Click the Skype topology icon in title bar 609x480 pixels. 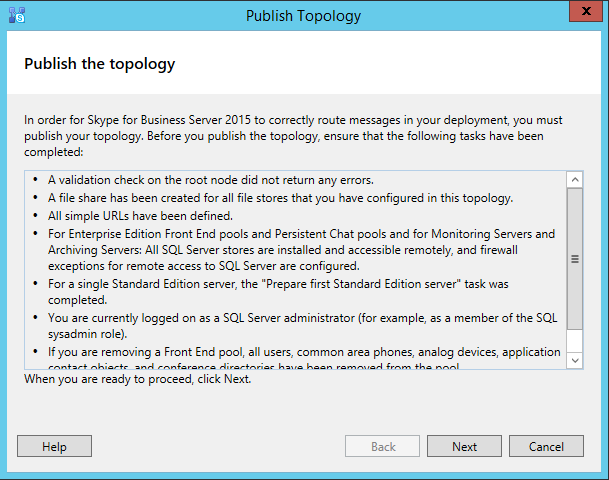click(17, 15)
